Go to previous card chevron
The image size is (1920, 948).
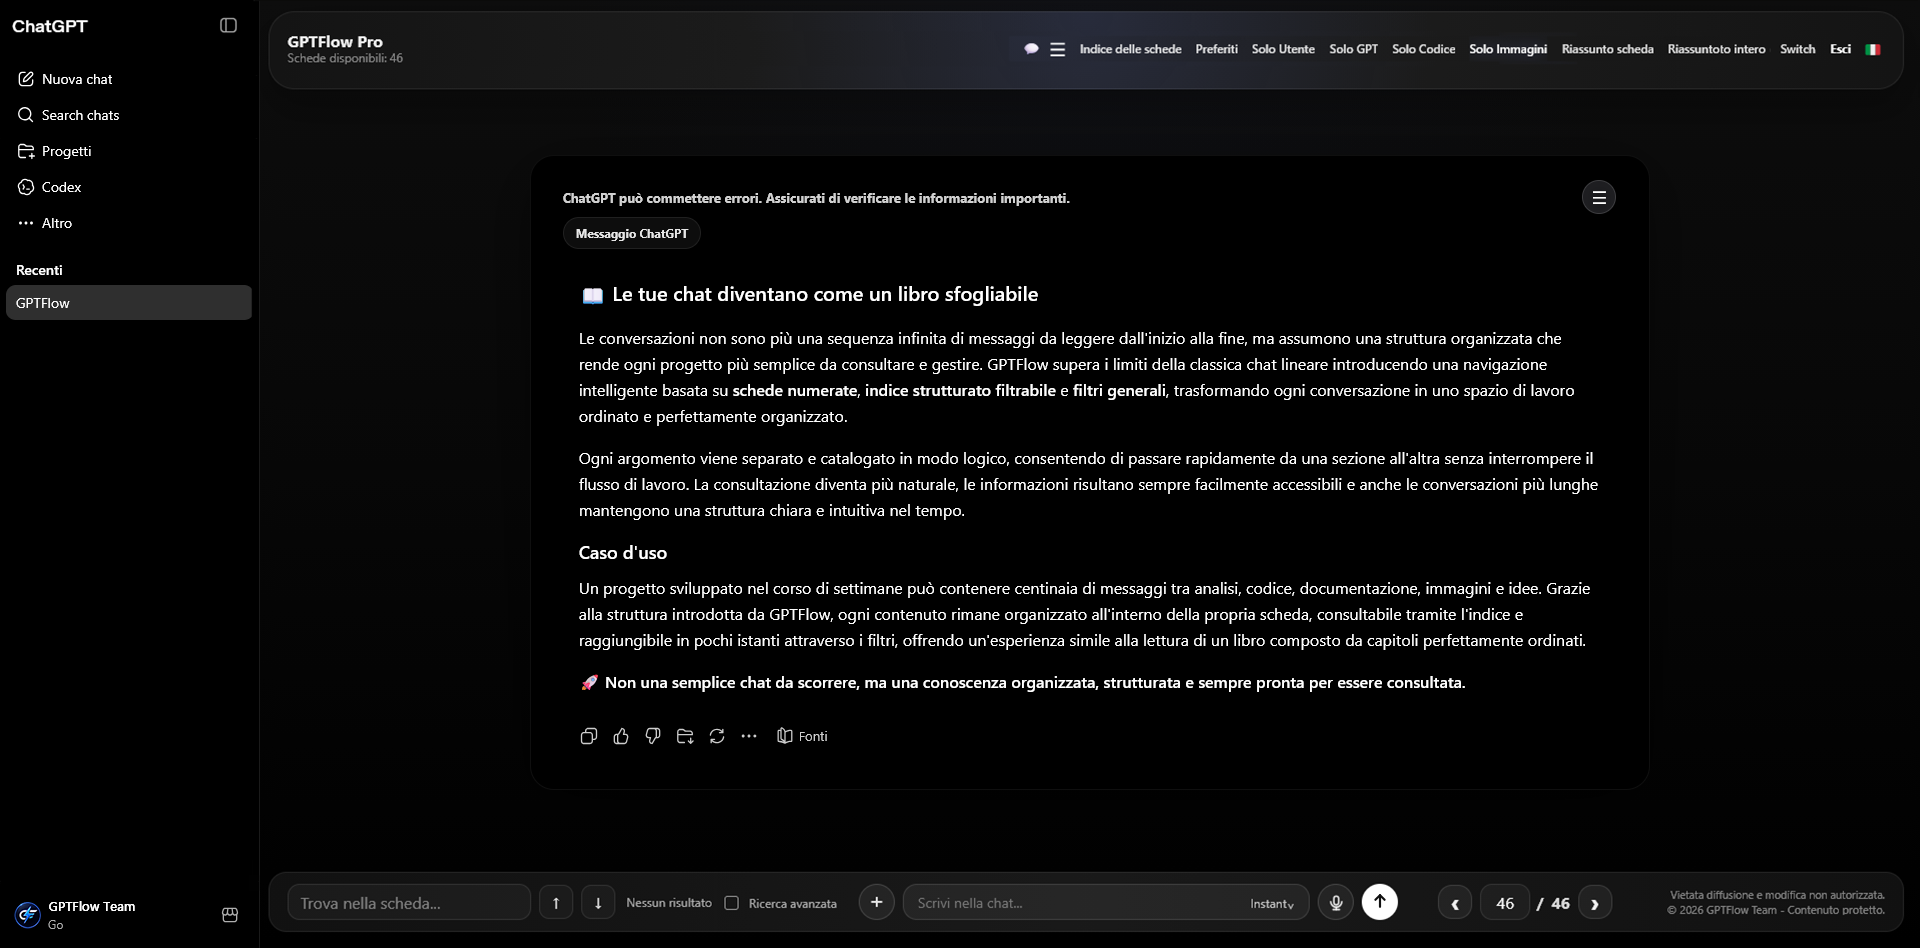click(x=1455, y=903)
